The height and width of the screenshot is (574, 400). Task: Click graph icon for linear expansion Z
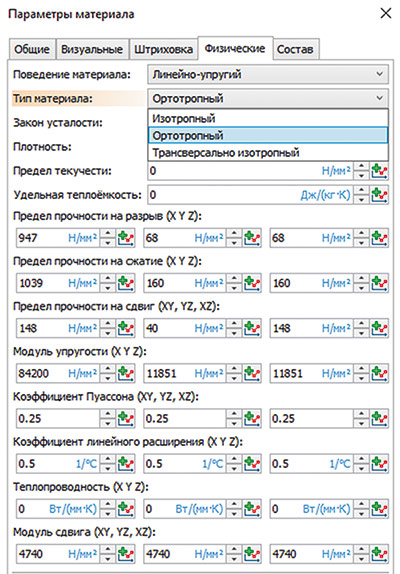(379, 464)
